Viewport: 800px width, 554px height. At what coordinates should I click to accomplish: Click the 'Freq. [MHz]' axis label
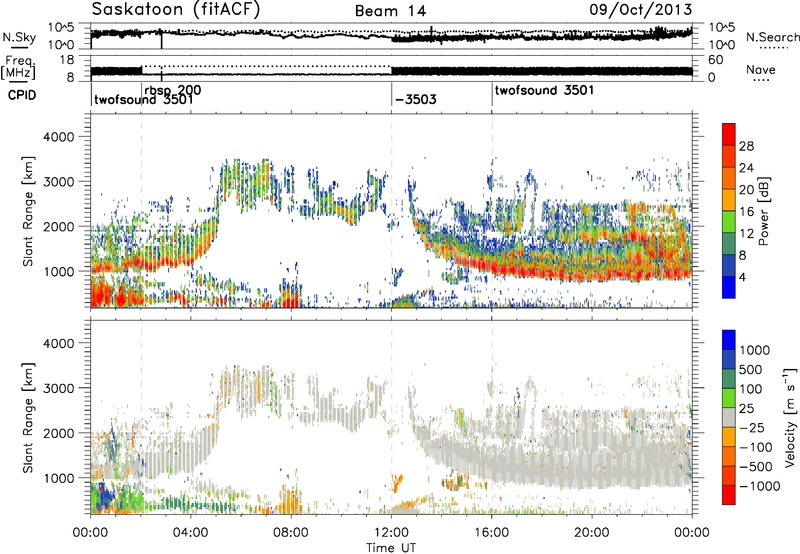tap(18, 68)
